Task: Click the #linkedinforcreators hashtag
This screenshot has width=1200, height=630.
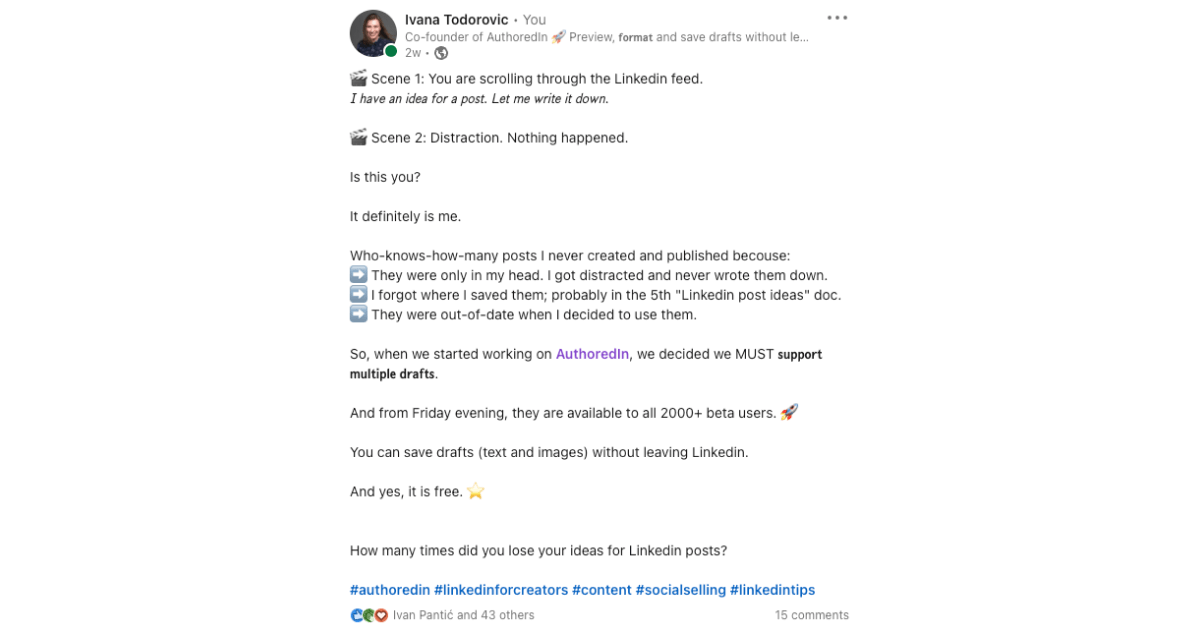Action: point(500,590)
